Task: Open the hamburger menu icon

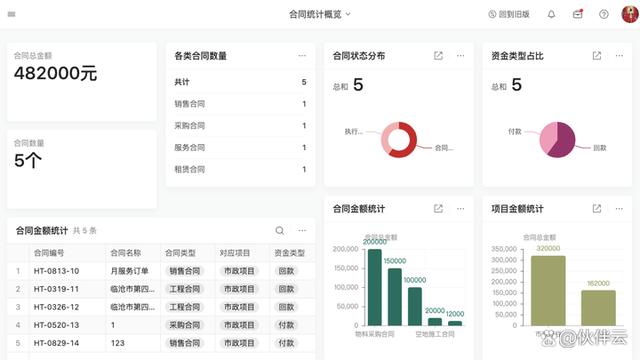Action: coord(11,14)
